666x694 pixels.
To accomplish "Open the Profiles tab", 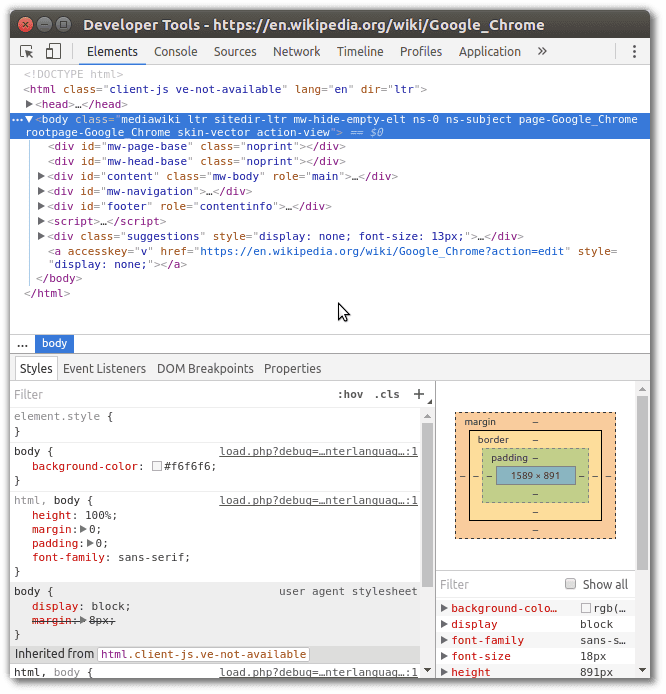I will point(421,52).
